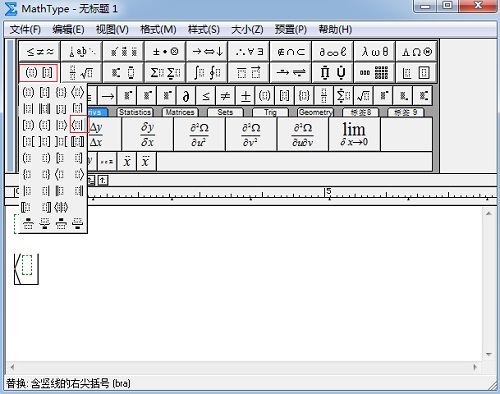Switch to the Trig tab
The height and width of the screenshot is (394, 500).
pyautogui.click(x=270, y=112)
